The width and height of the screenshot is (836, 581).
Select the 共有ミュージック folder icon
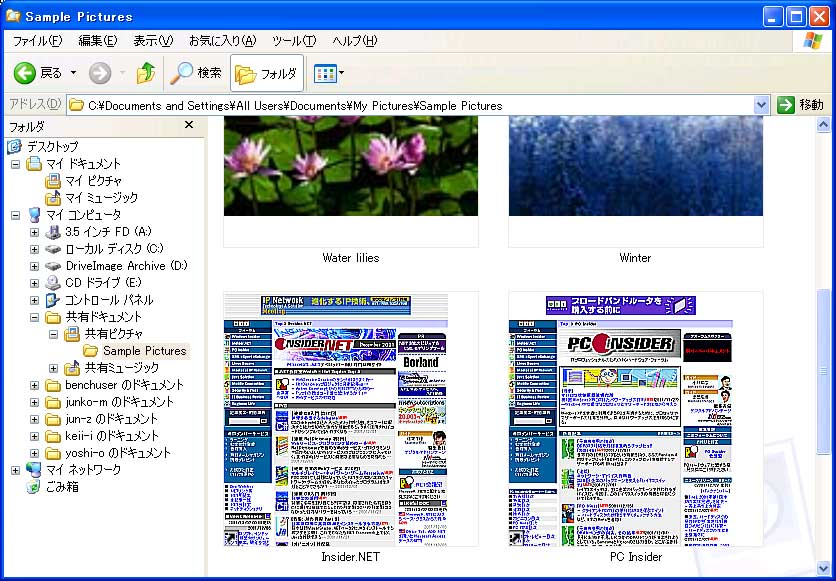(72, 368)
